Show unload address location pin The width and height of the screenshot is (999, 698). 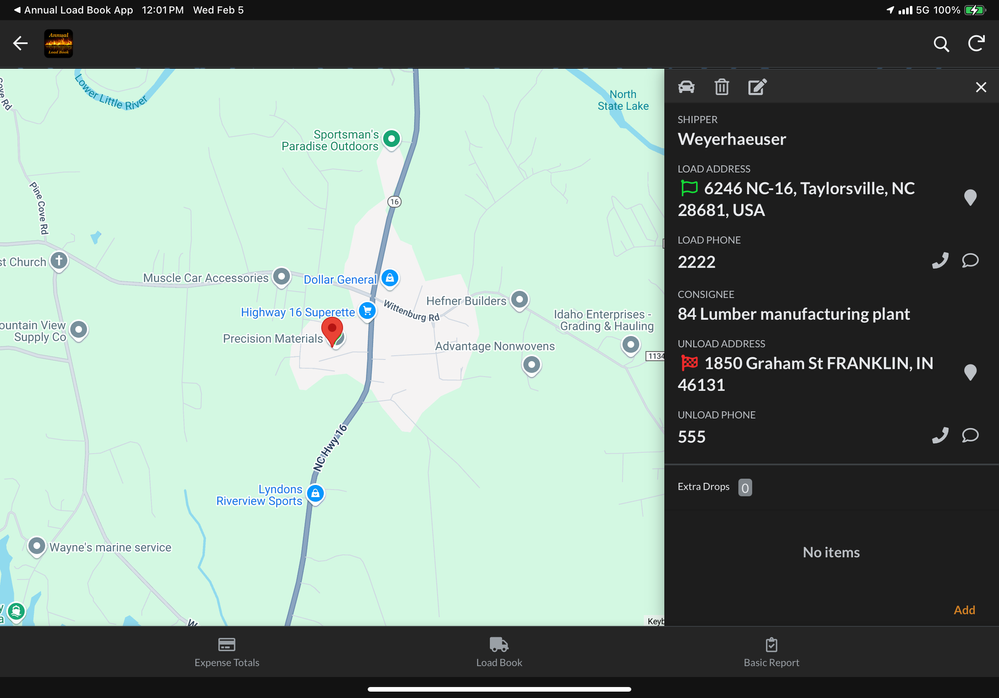click(970, 372)
